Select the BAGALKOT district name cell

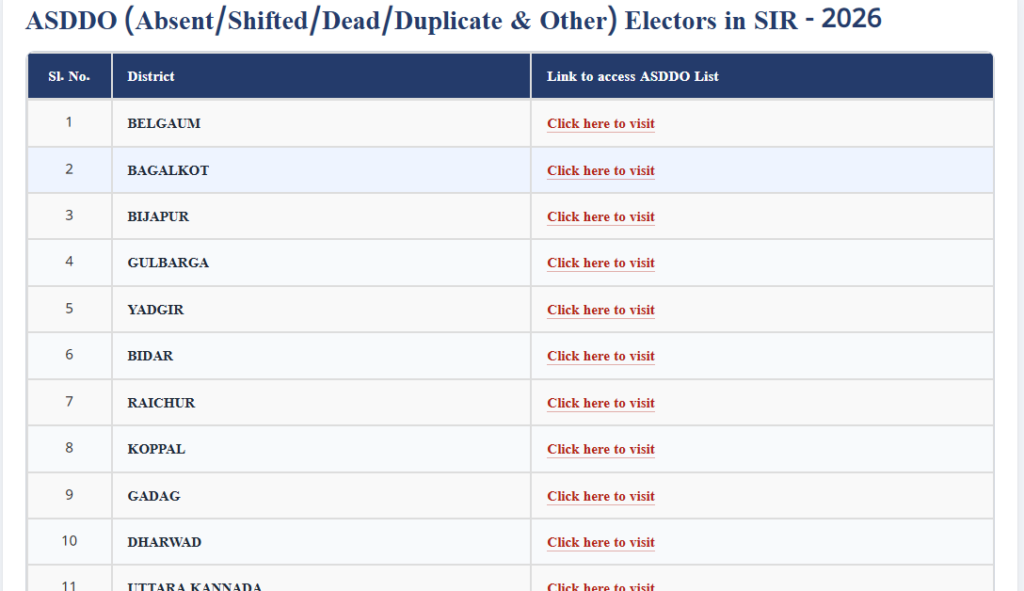tap(321, 170)
